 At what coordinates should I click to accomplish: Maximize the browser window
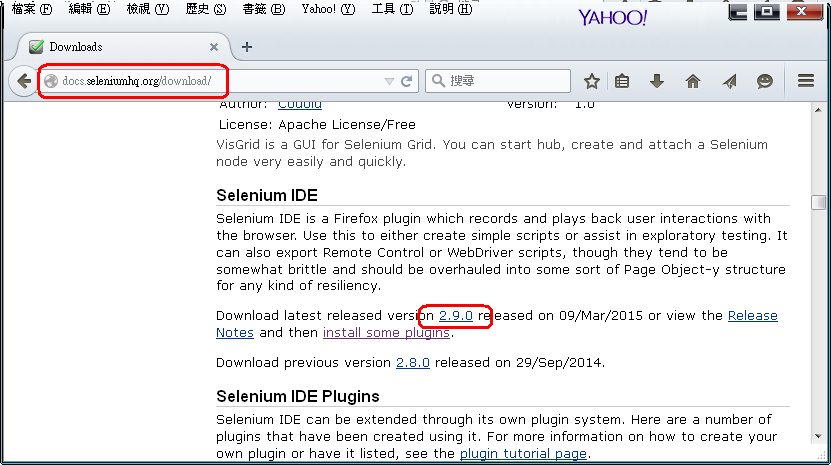(x=767, y=12)
